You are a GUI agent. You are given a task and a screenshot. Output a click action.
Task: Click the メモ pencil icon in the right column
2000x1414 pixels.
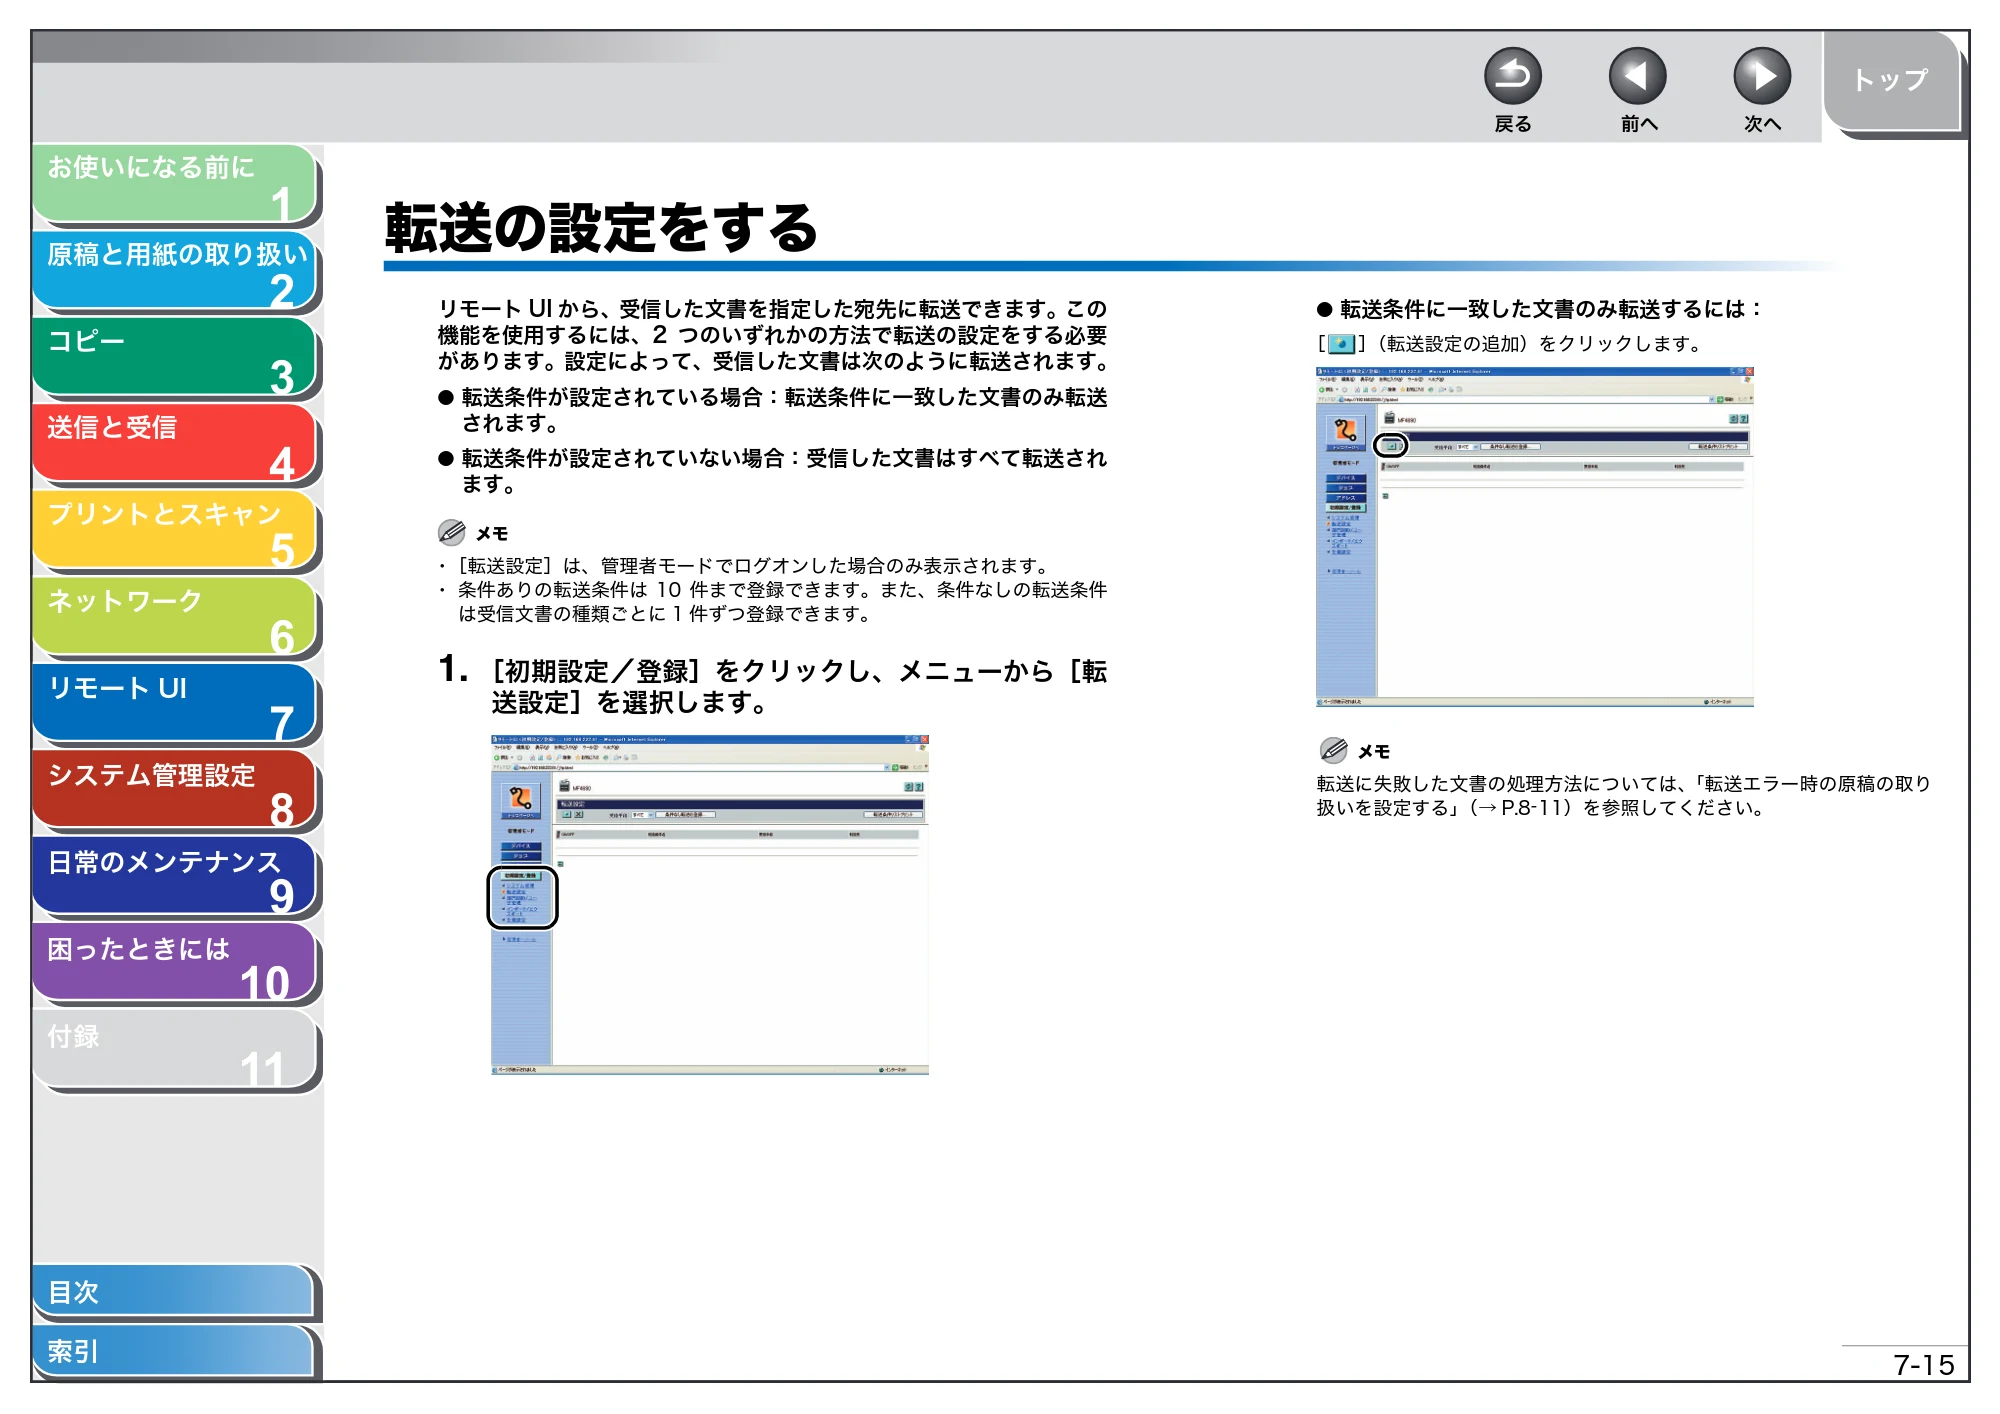click(x=1334, y=750)
